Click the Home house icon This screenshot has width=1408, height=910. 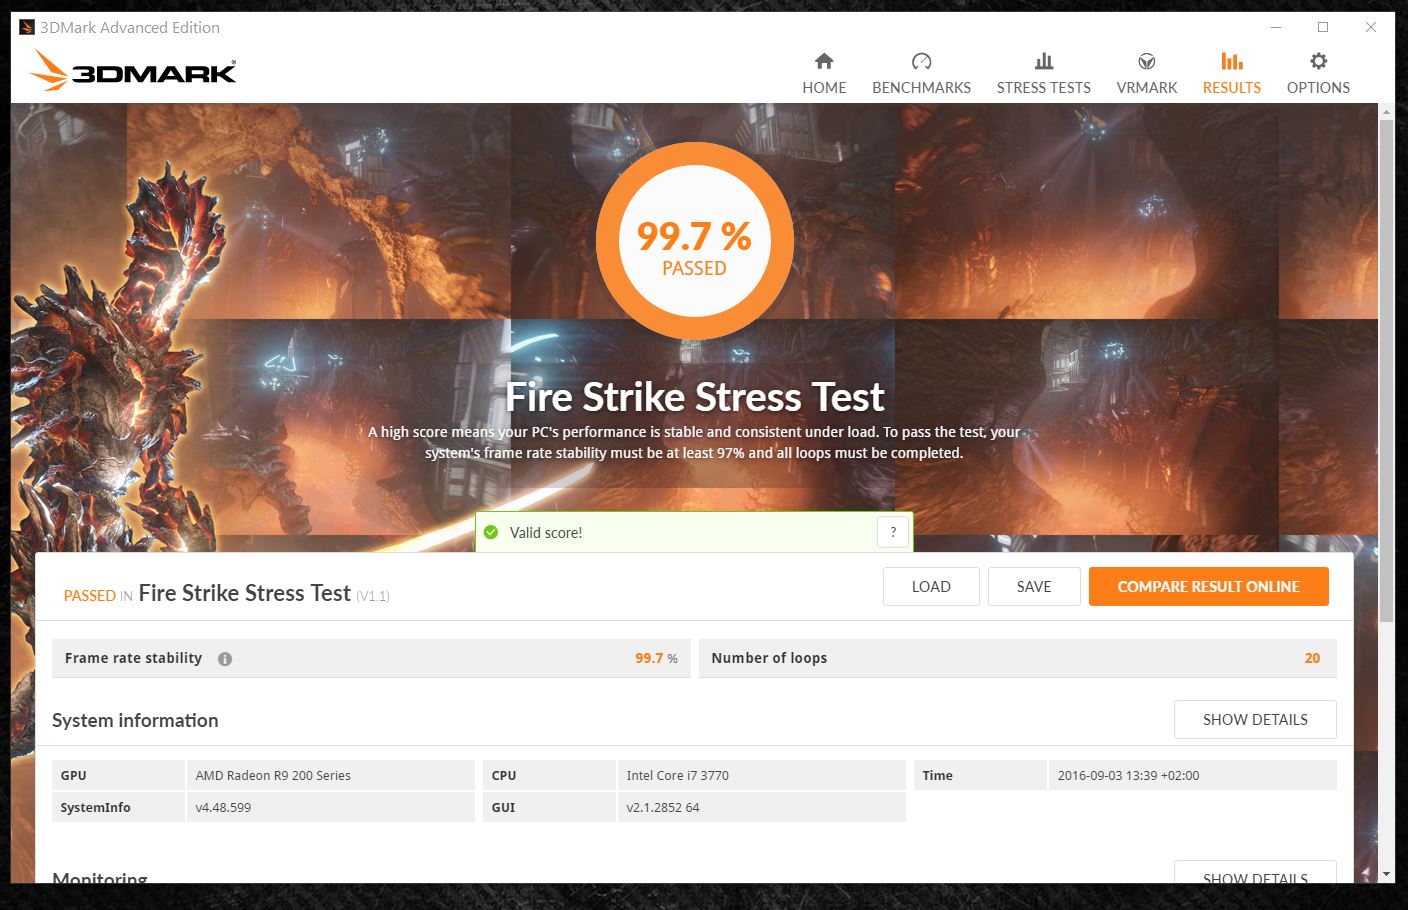pyautogui.click(x=824, y=61)
